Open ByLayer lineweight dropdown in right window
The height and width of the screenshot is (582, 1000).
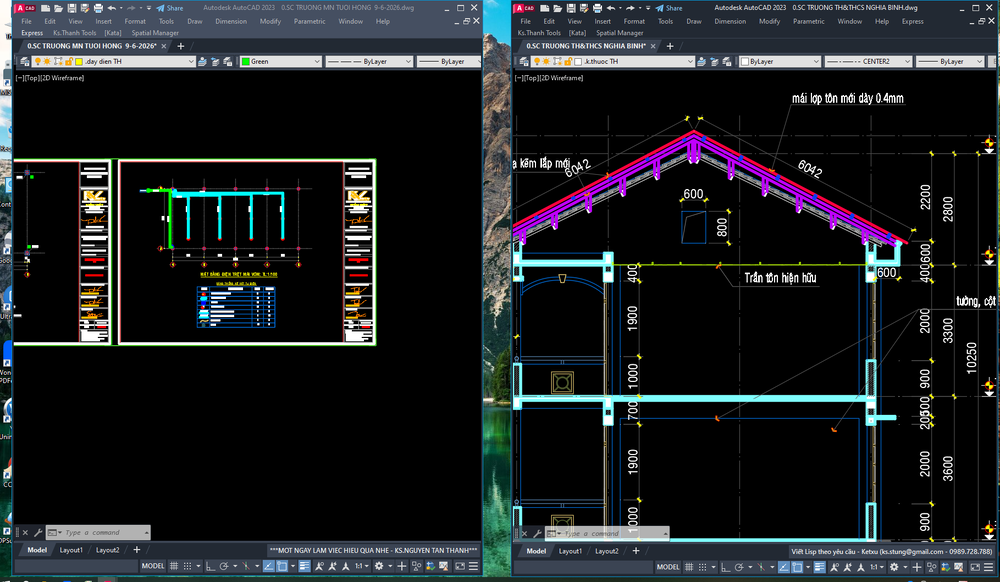pyautogui.click(x=980, y=62)
